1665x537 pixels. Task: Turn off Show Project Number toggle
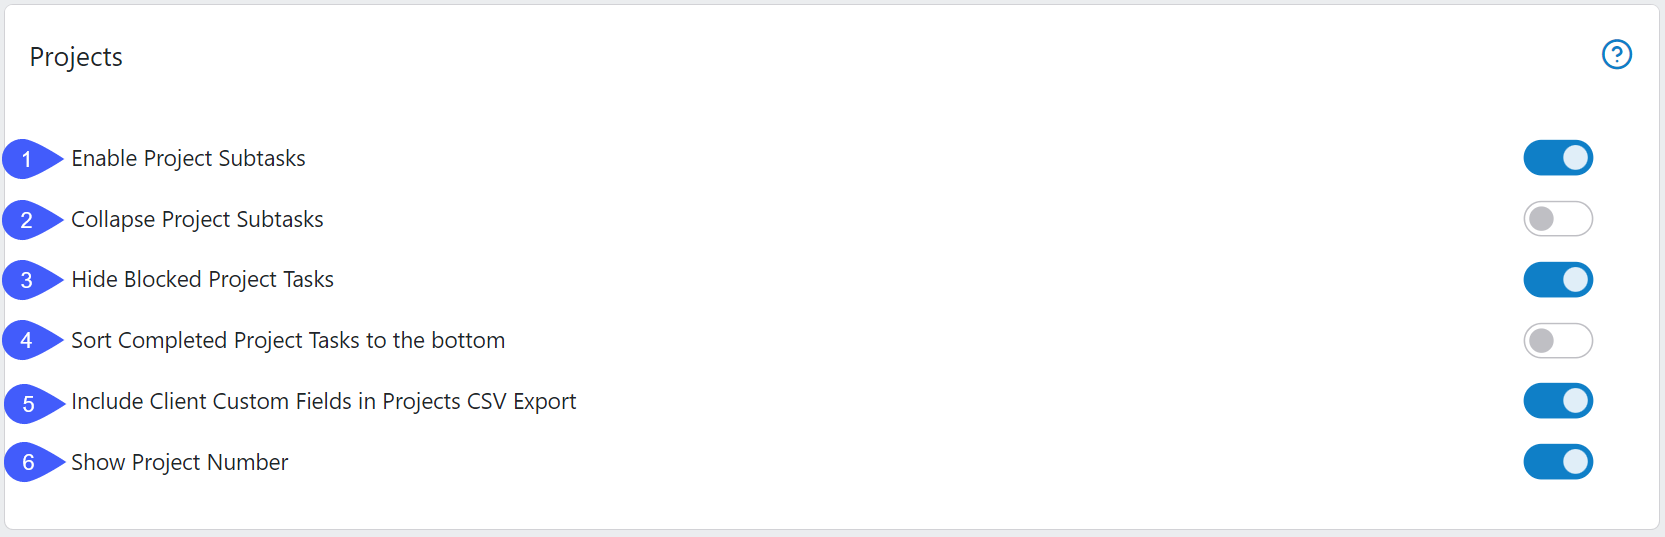[x=1558, y=462]
